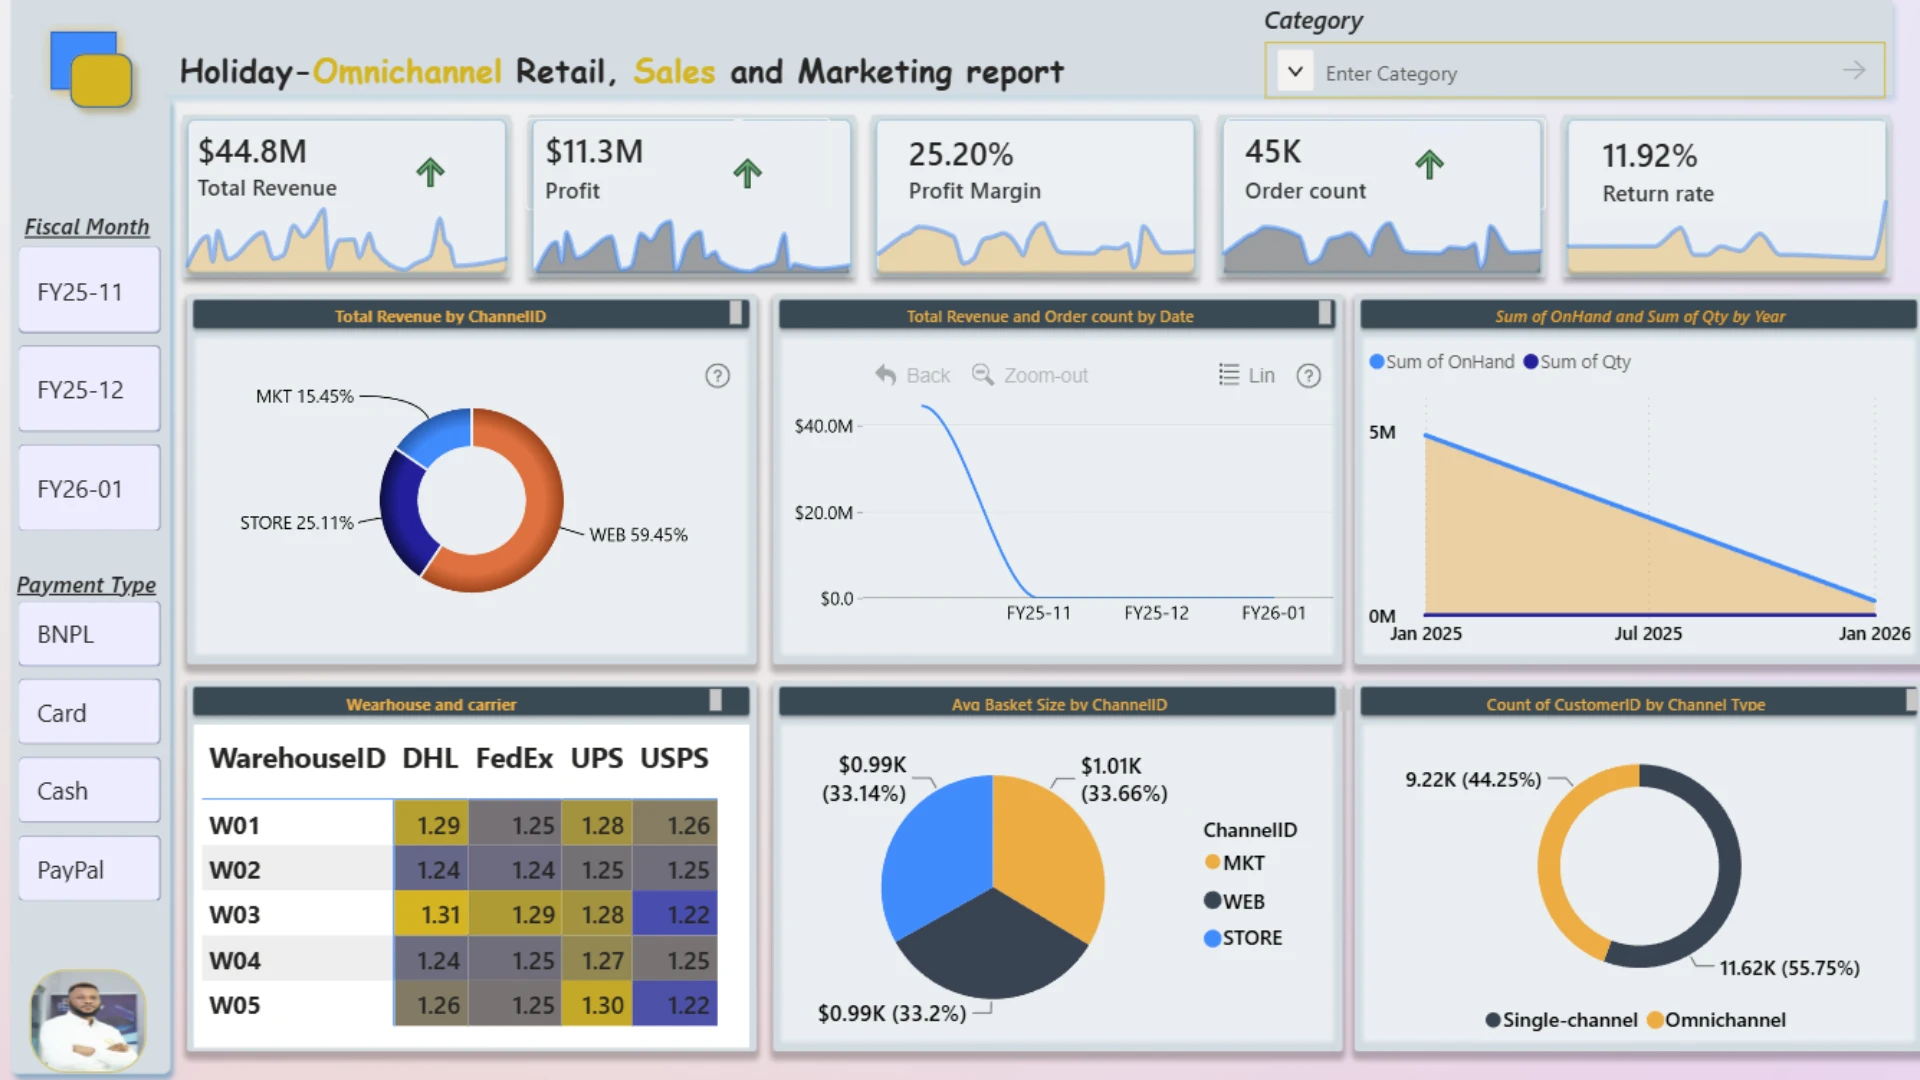Click the Zoom-out magnifier icon
This screenshot has width=1920, height=1080.
(983, 375)
